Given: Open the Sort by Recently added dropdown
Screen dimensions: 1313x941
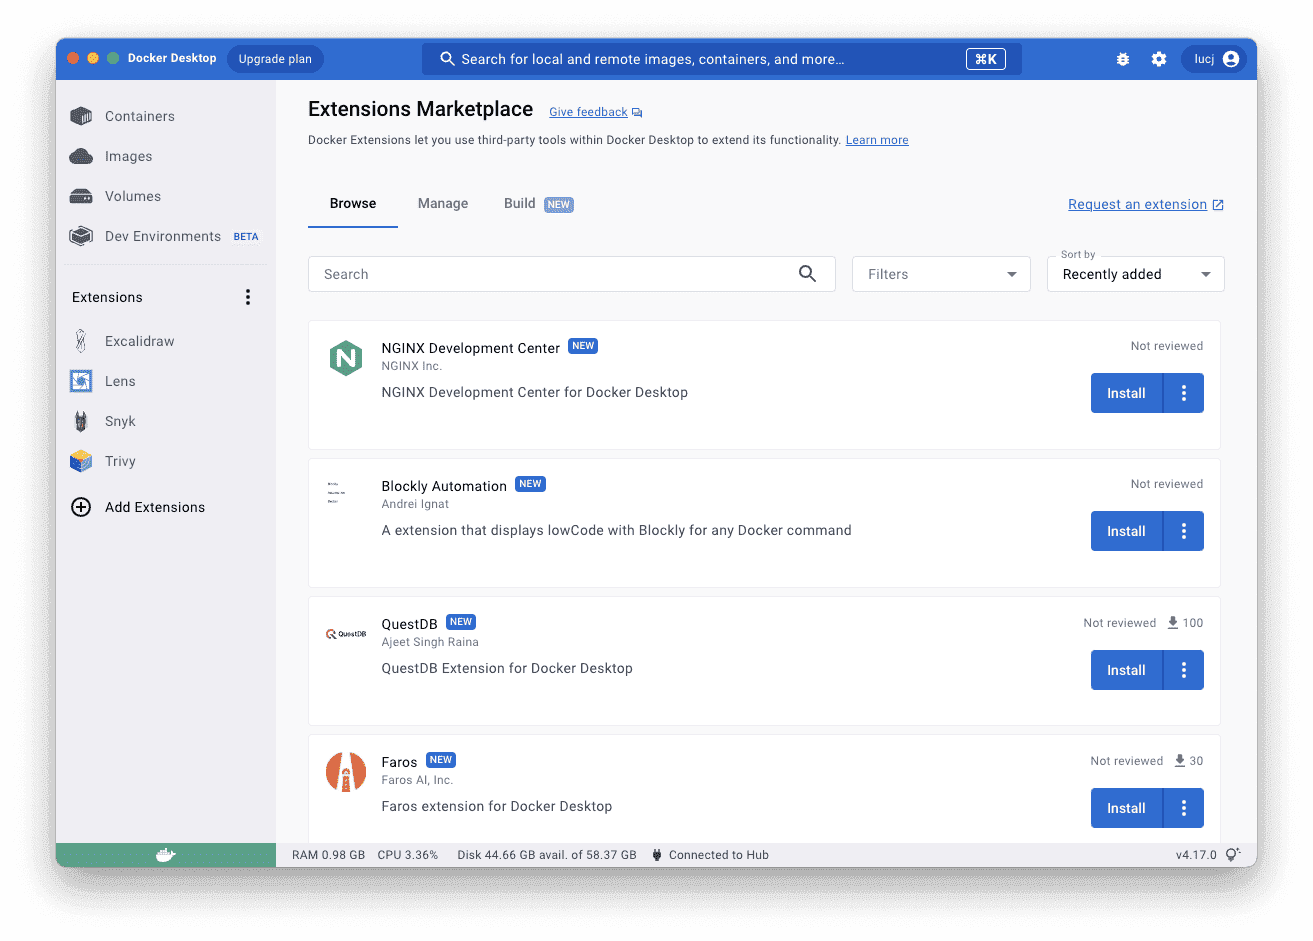Looking at the screenshot, I should 1136,274.
